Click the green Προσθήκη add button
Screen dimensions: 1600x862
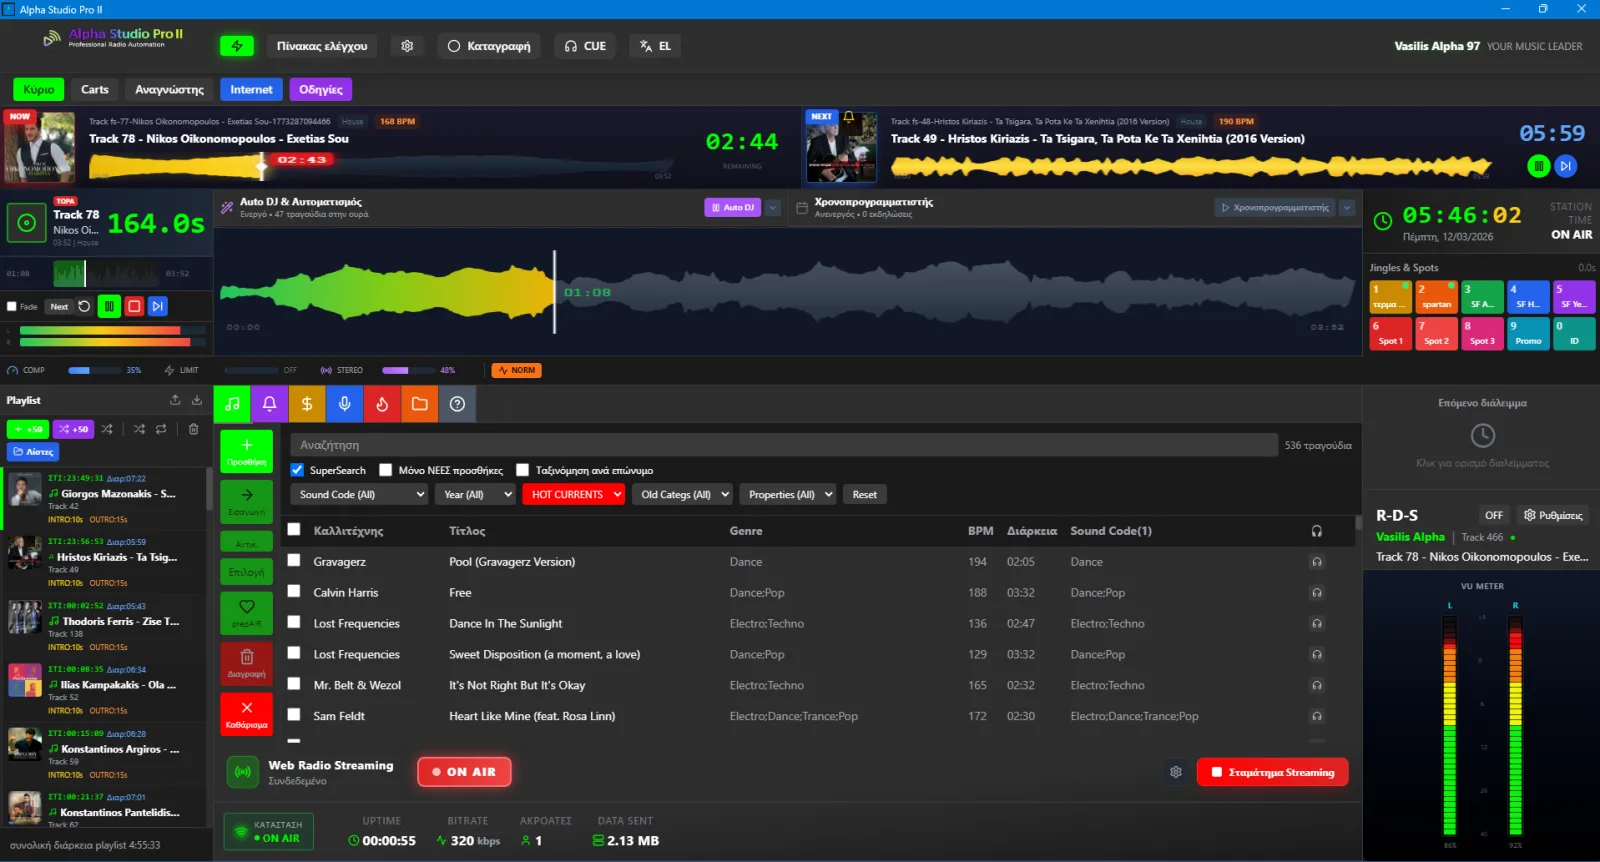tap(246, 451)
